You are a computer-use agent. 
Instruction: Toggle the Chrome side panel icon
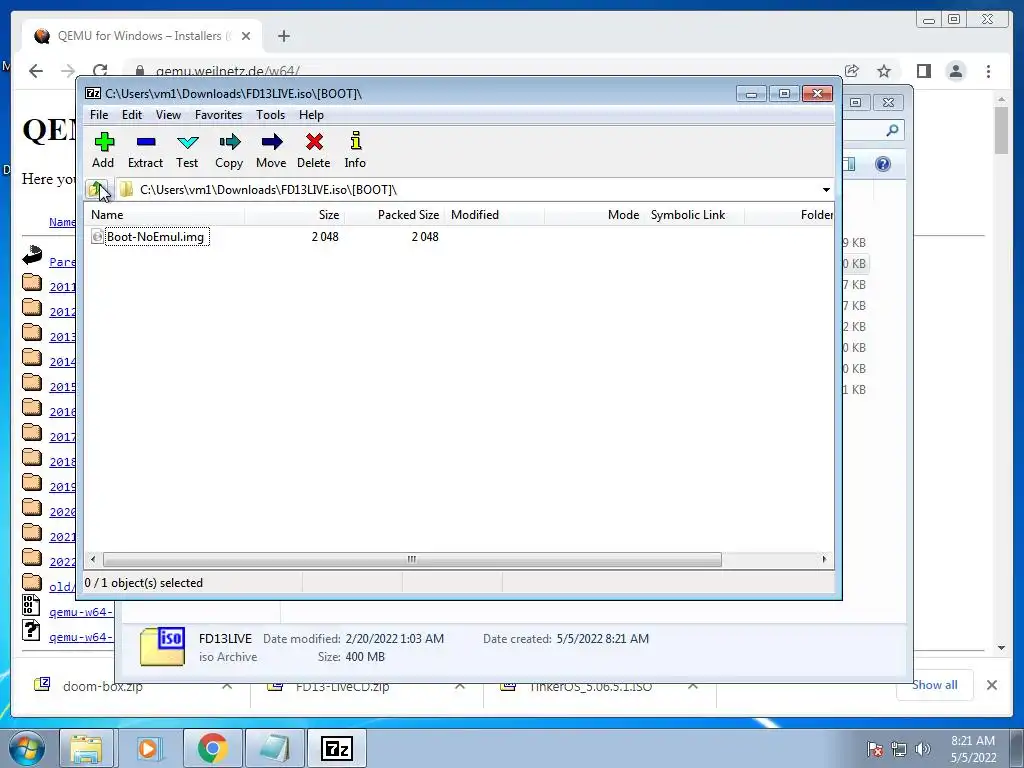click(923, 71)
